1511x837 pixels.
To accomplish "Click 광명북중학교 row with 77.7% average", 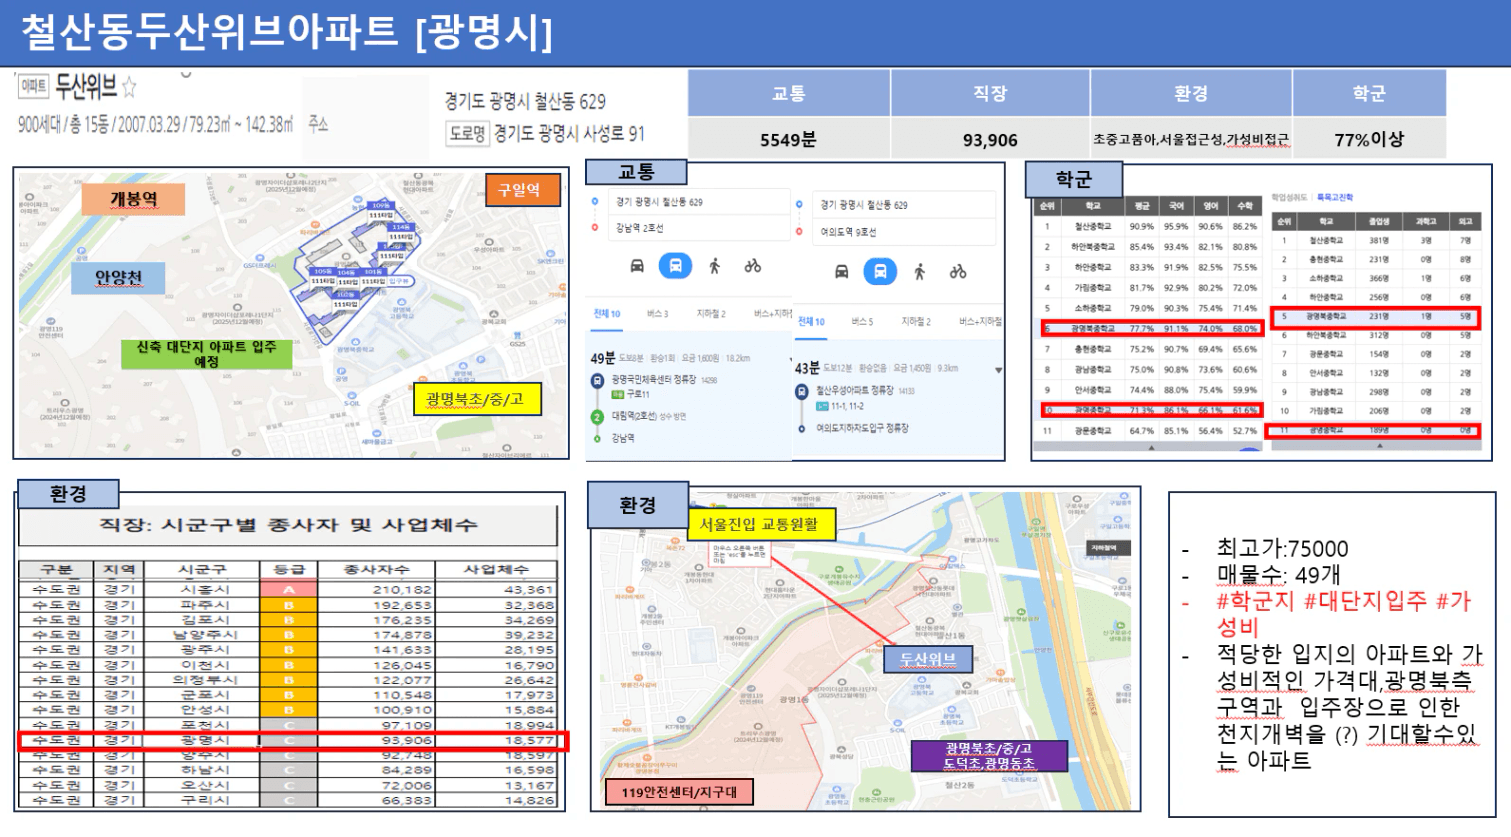I will 1149,329.
